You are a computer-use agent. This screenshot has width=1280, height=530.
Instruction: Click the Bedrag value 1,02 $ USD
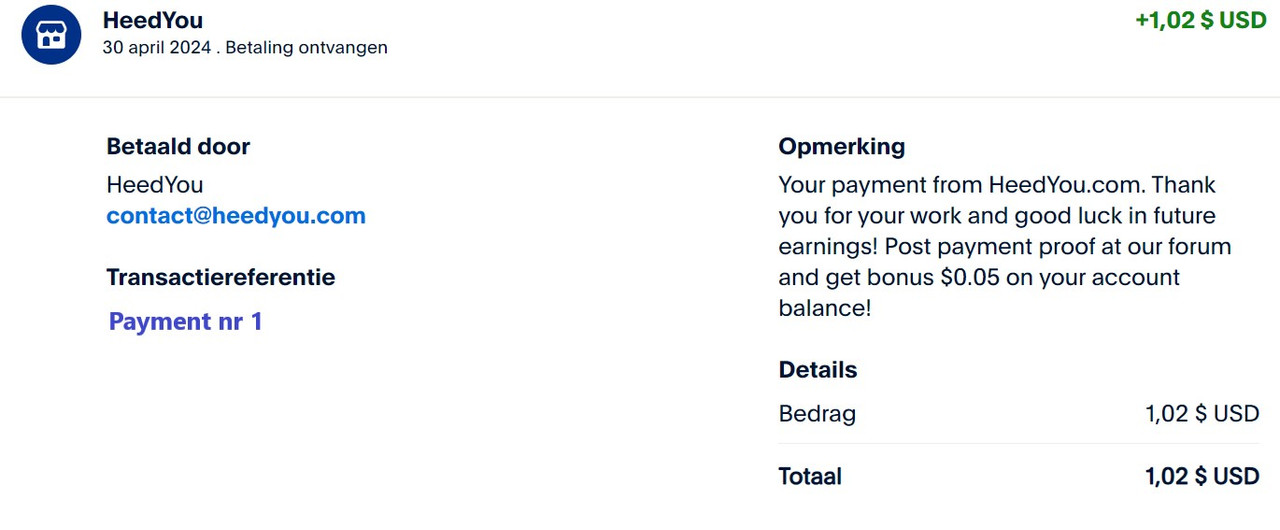[1202, 414]
